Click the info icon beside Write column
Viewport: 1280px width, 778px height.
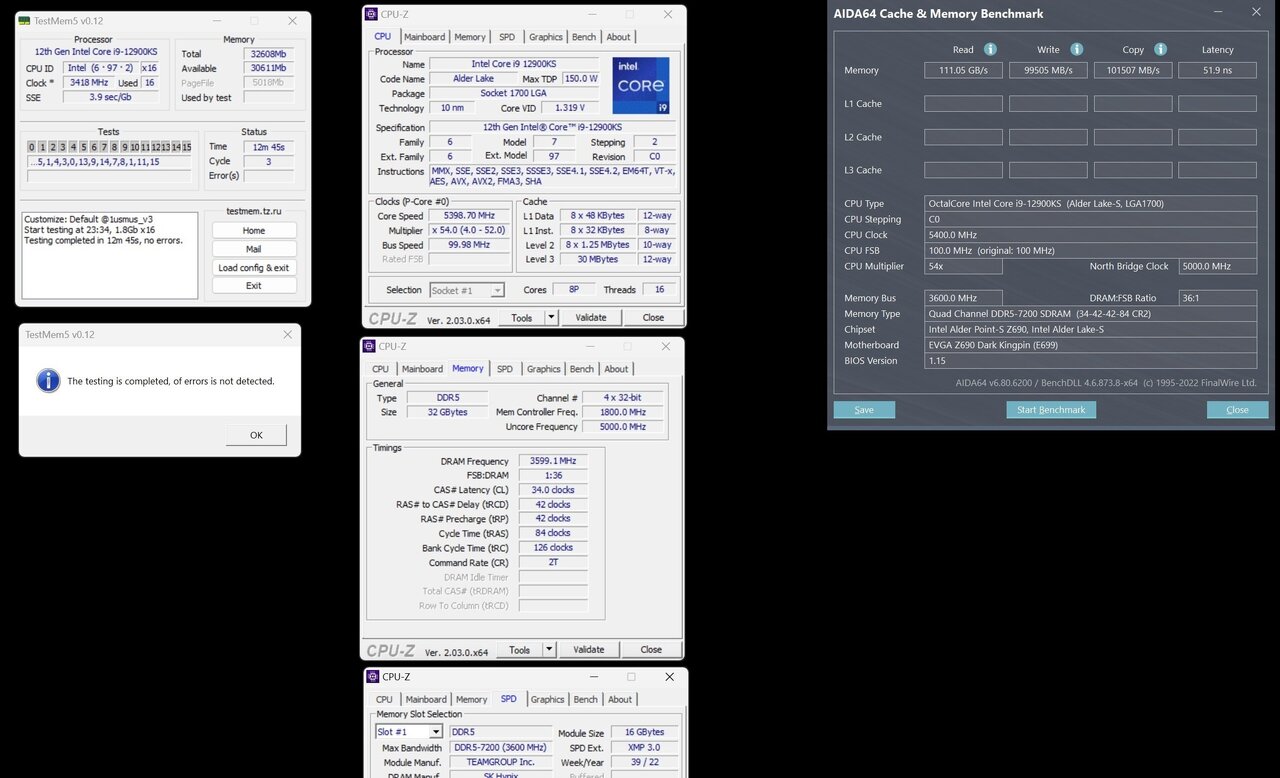click(1076, 49)
